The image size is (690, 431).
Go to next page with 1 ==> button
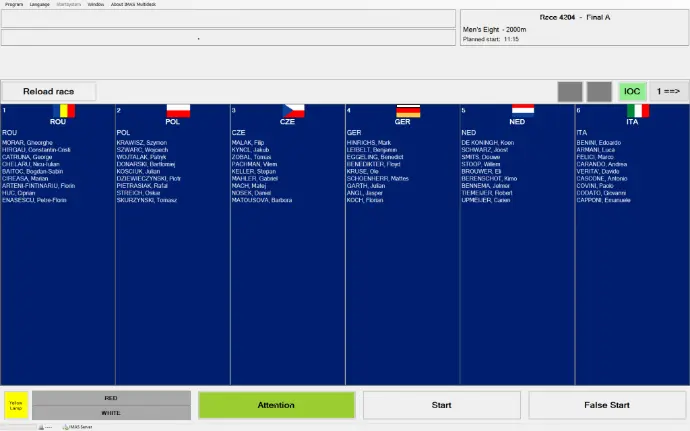pos(668,91)
